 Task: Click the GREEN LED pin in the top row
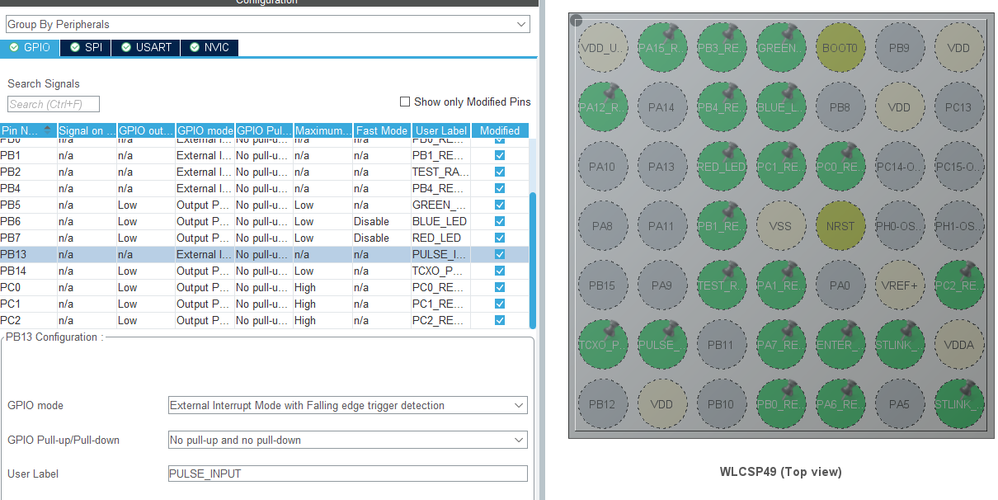780,48
